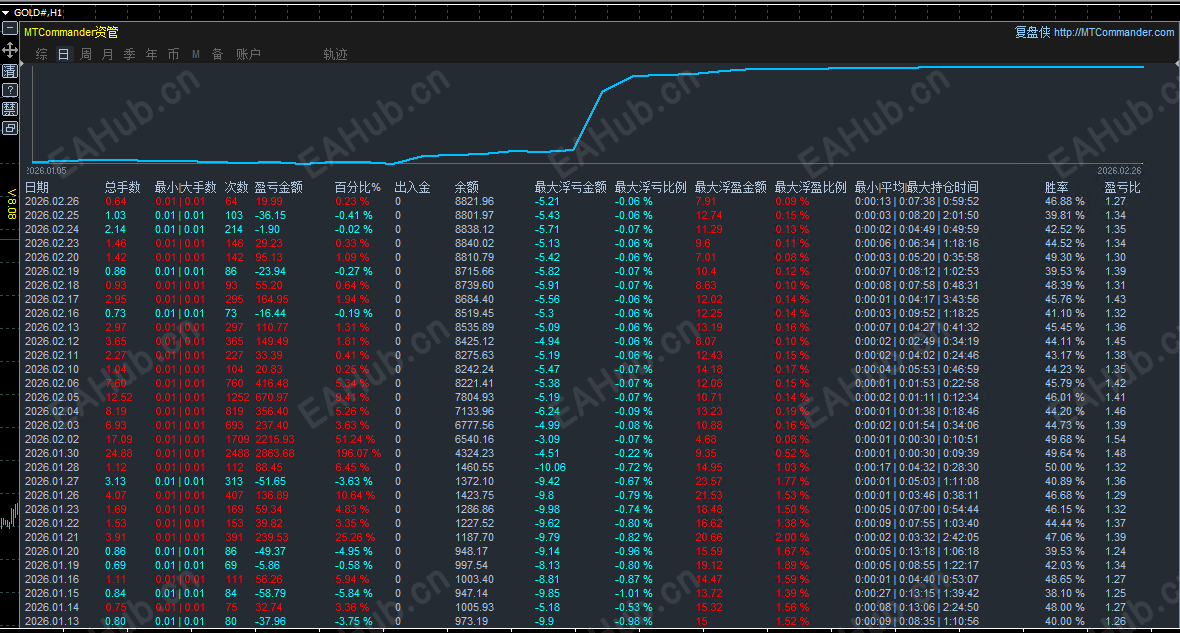Click the 盈亏金额 column header
The image size is (1180, 633).
(x=278, y=187)
